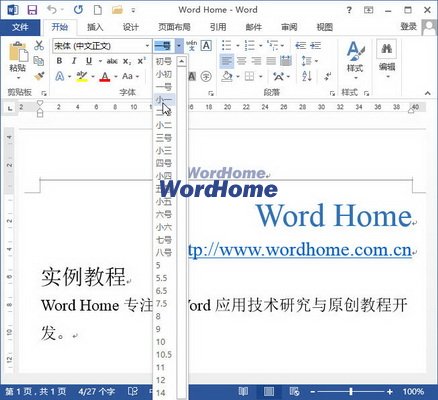Viewport: 438px width, 400px height.
Task: Click the enclosed character (字) icon
Action: pos(206,77)
